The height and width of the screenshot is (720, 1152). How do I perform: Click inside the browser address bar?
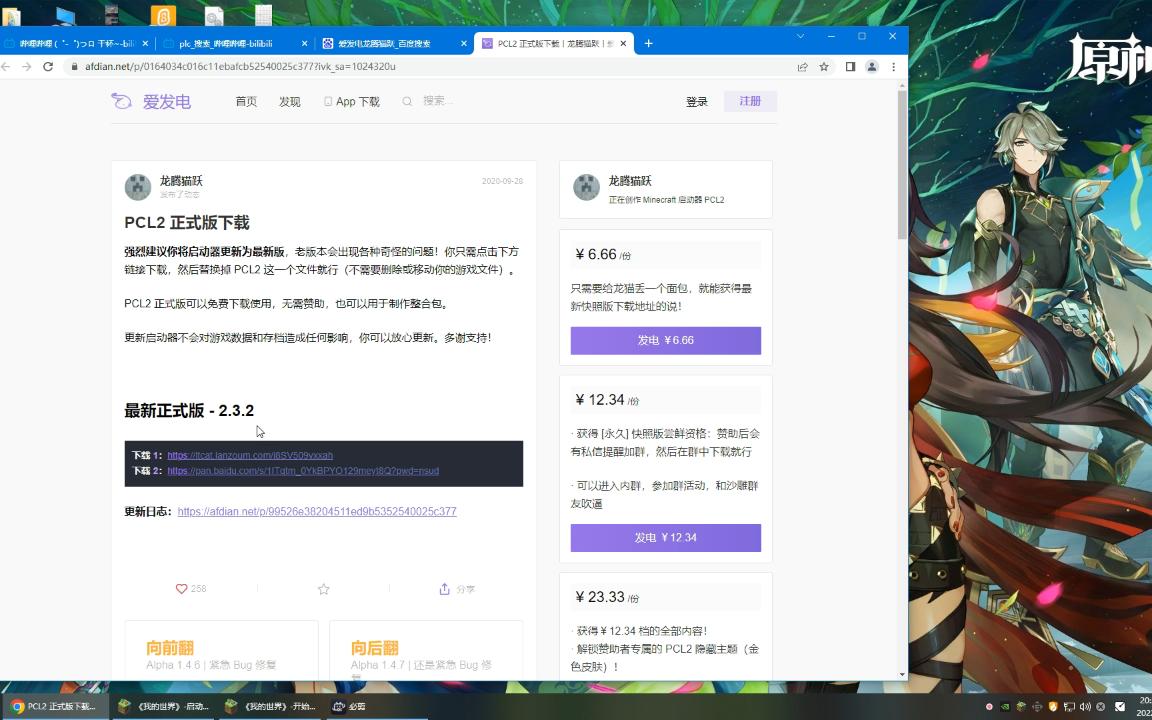click(x=300, y=67)
